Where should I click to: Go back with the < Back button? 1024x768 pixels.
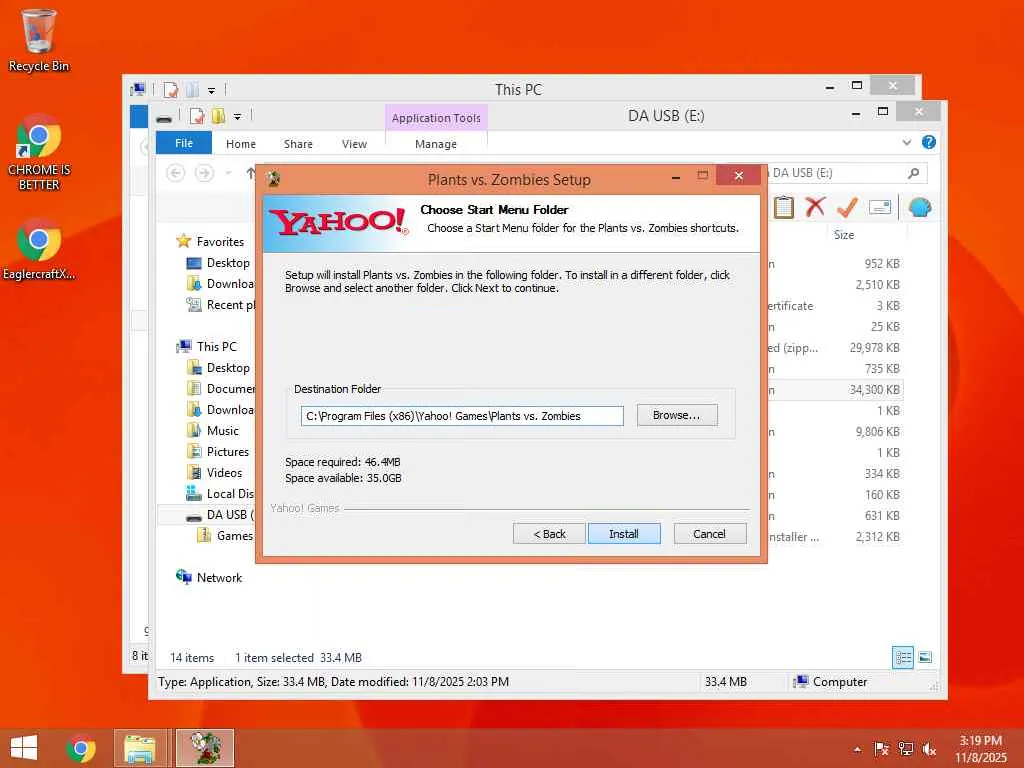(x=549, y=534)
